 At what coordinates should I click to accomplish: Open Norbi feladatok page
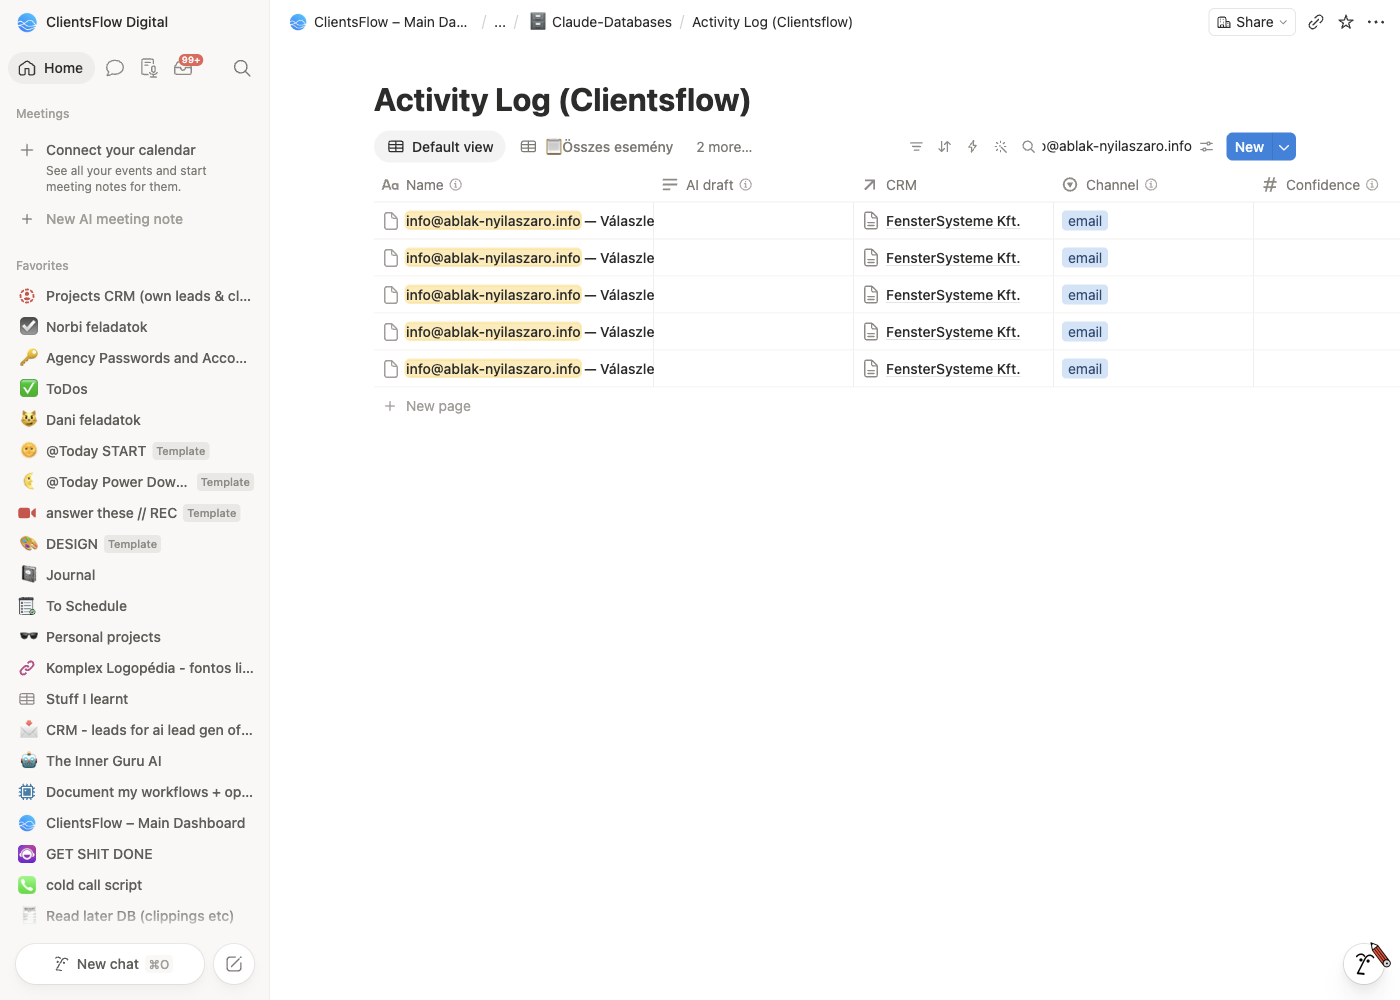[135, 327]
